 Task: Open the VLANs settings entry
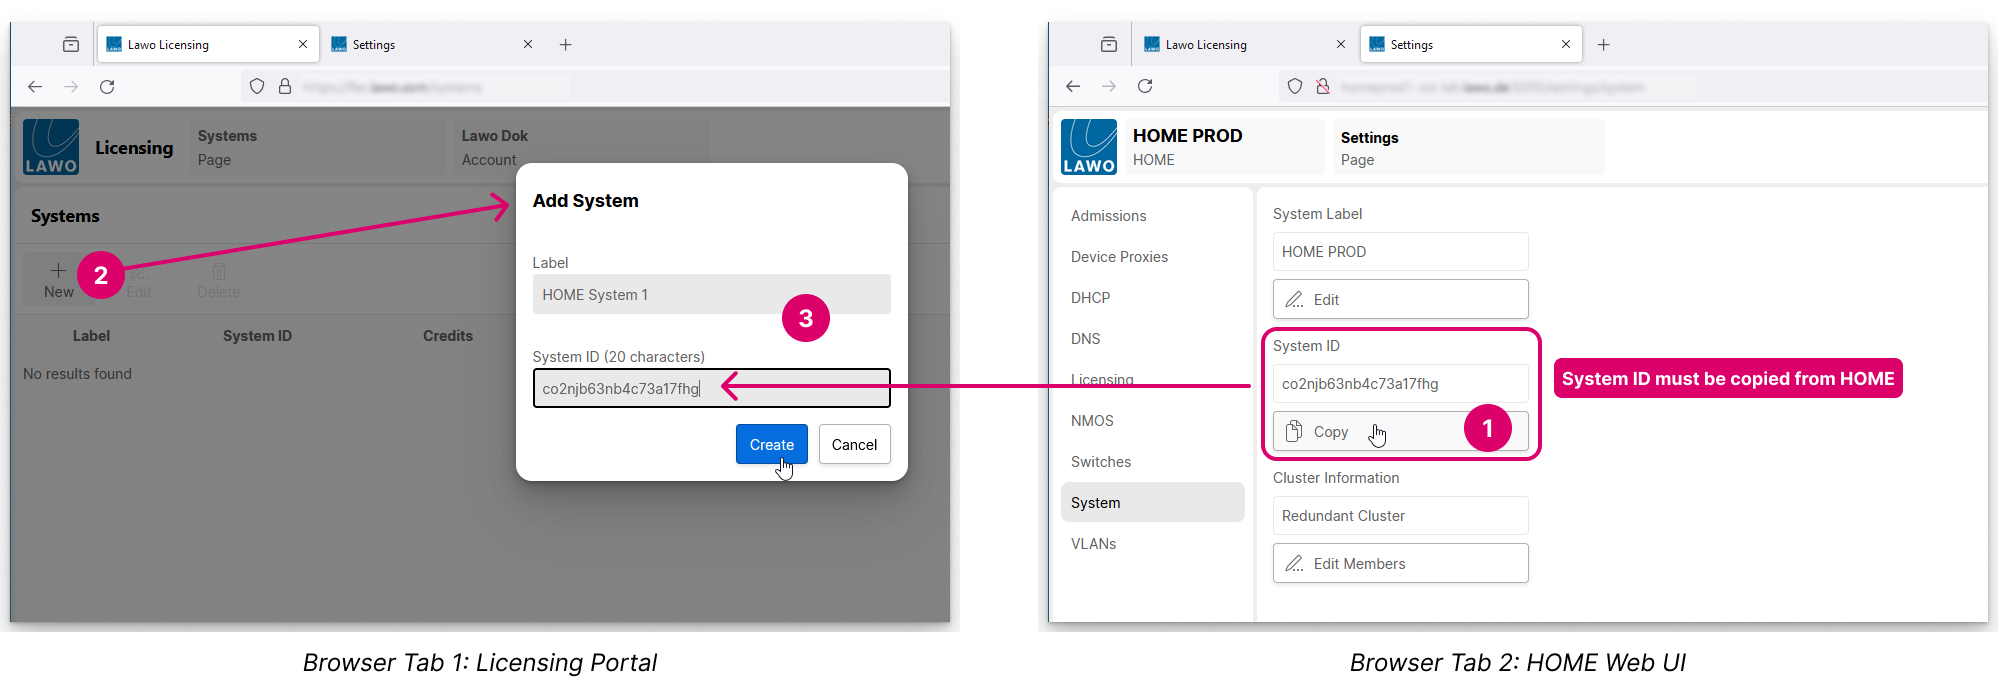click(1093, 544)
